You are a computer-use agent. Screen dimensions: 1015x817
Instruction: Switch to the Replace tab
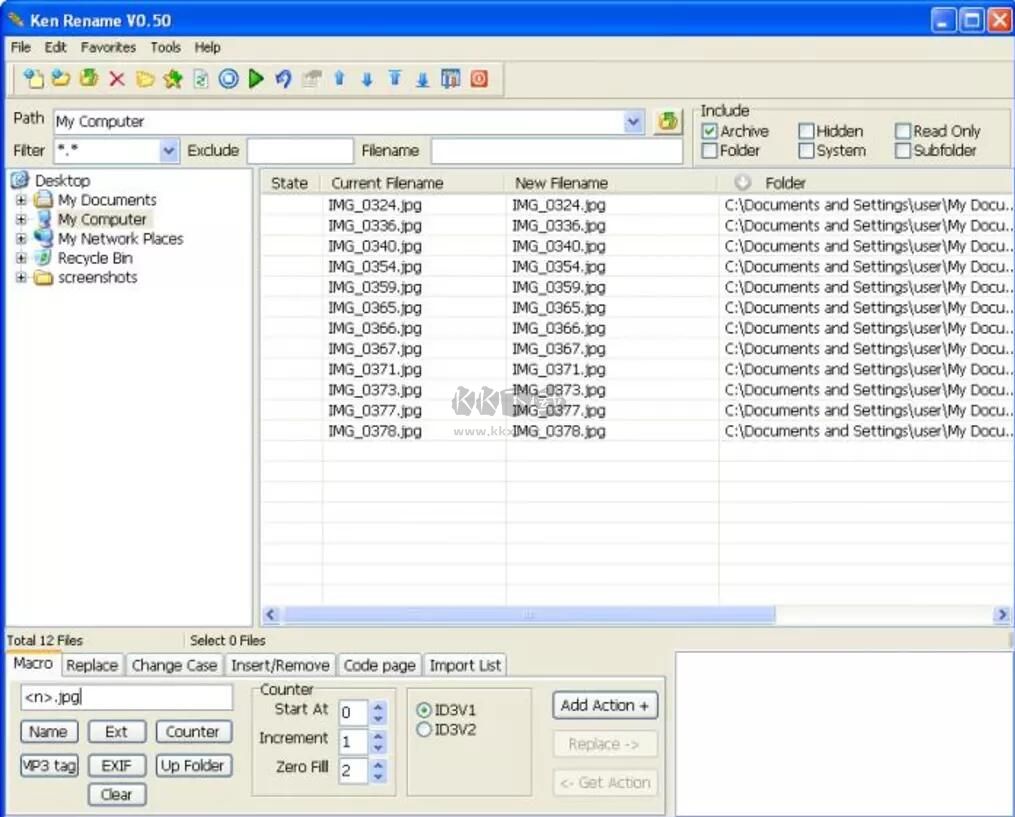(92, 665)
